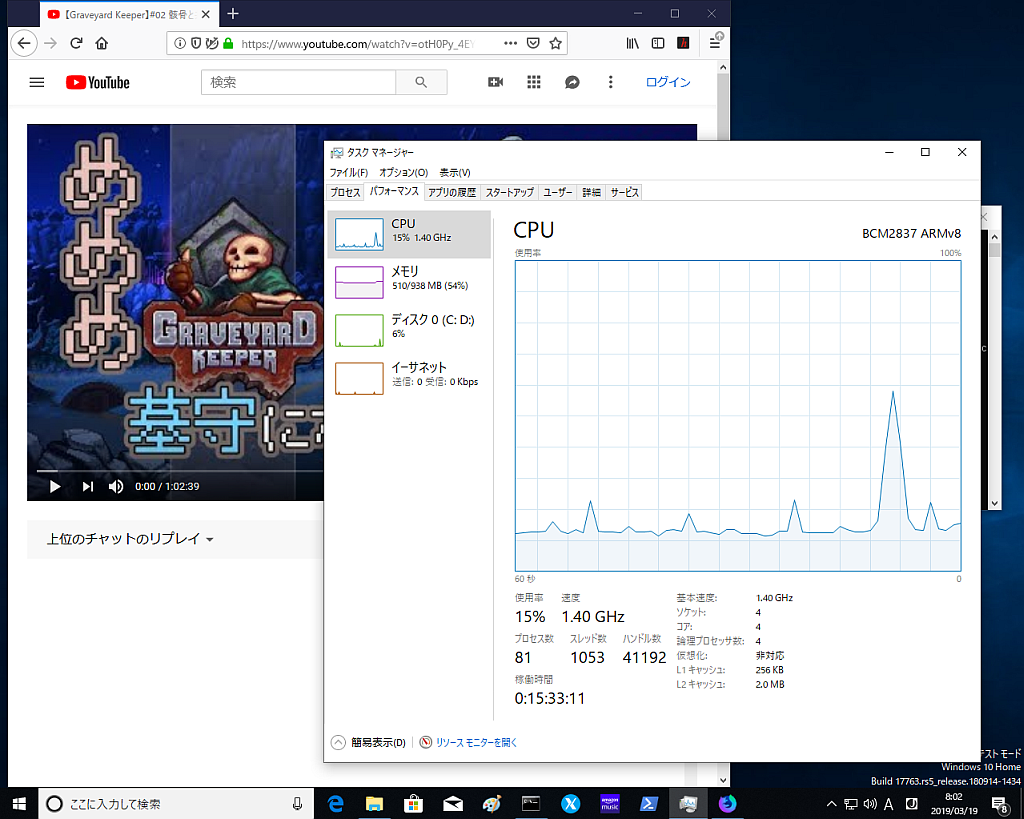Close the Graveyard Keeper browser tab
Image resolution: width=1024 pixels, height=819 pixels.
[206, 14]
